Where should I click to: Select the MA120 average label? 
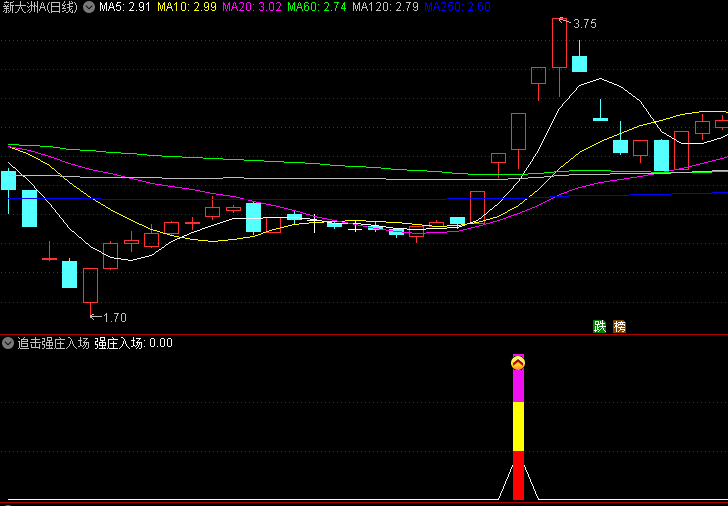pyautogui.click(x=386, y=7)
